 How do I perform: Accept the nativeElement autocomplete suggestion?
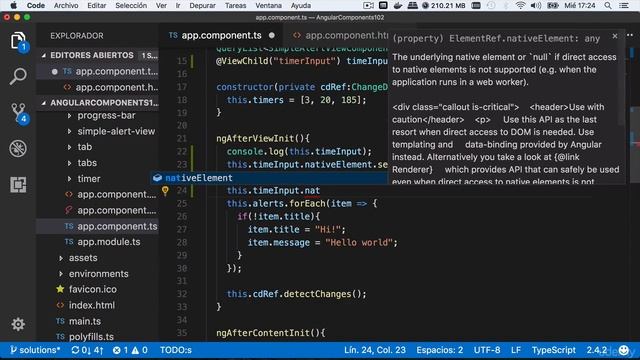pos(269,178)
